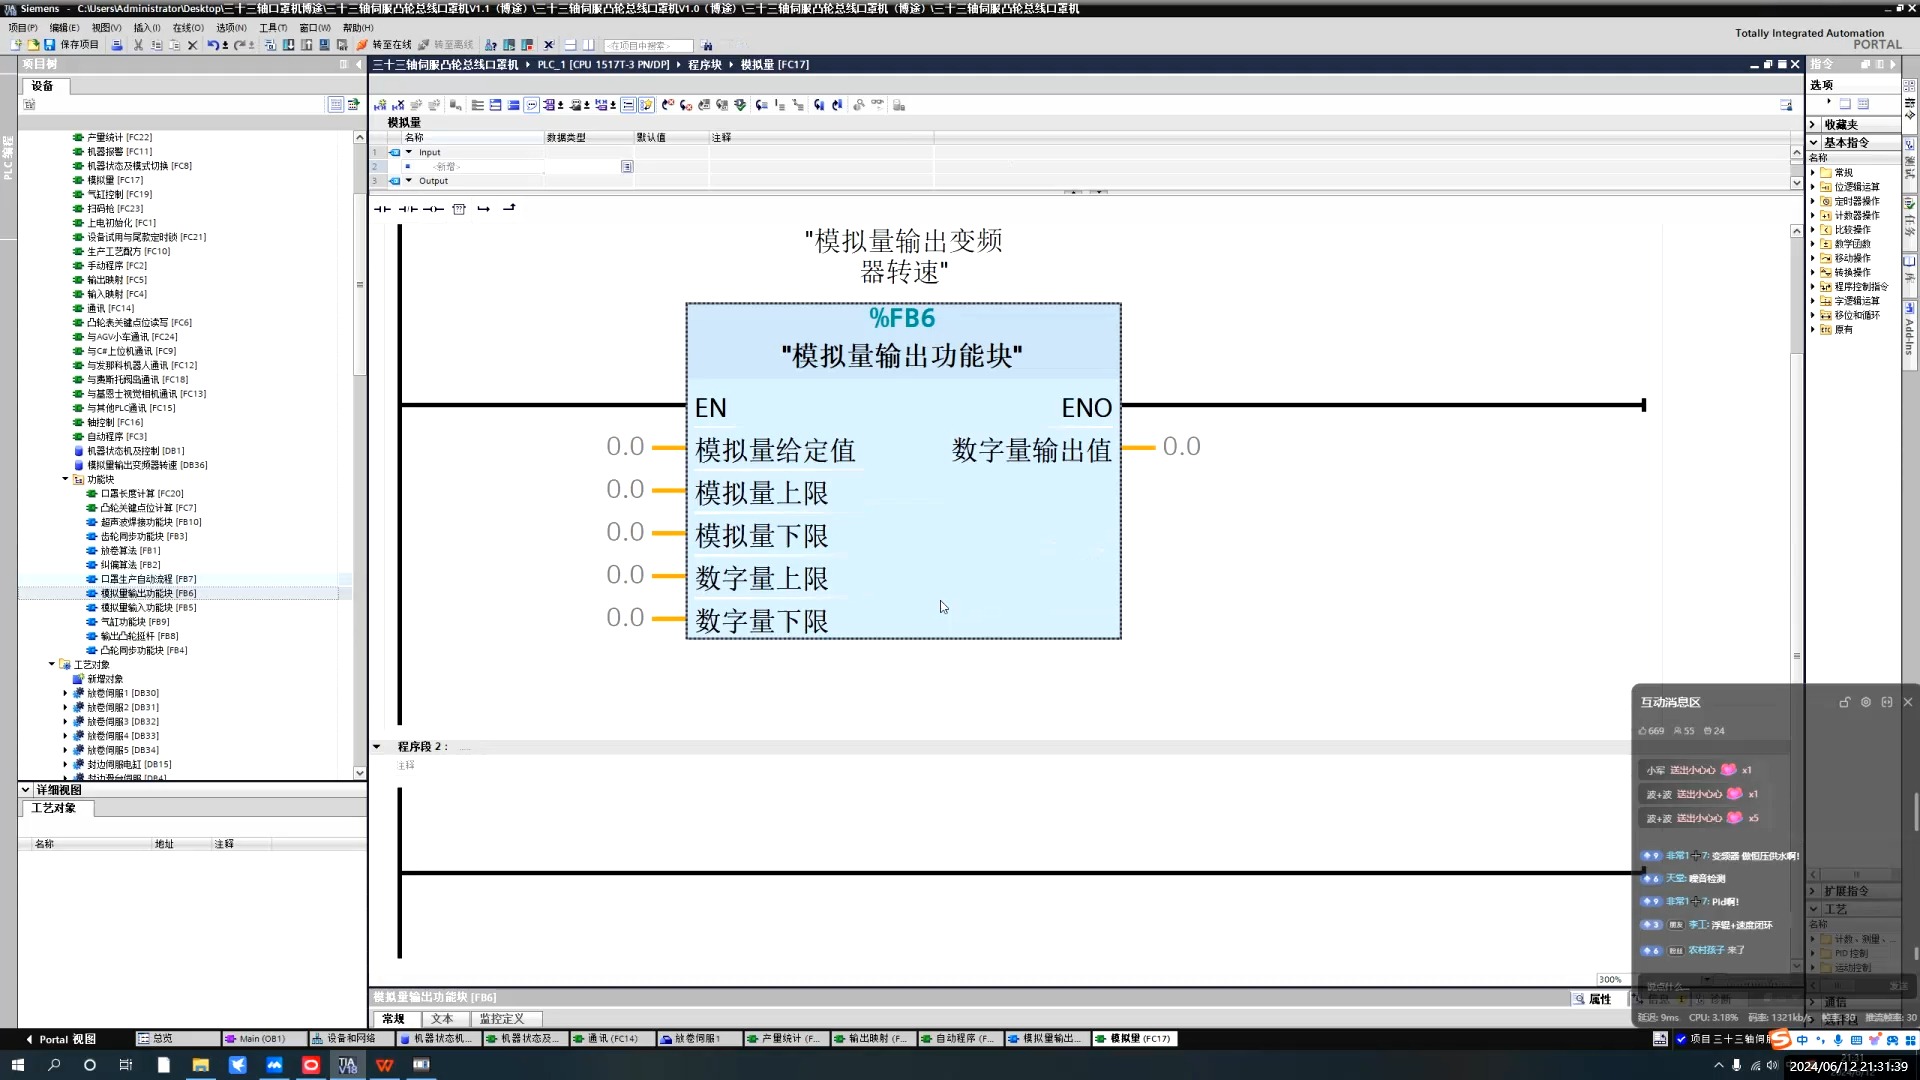
Task: Open the 编辑(E) menu
Action: (x=64, y=28)
